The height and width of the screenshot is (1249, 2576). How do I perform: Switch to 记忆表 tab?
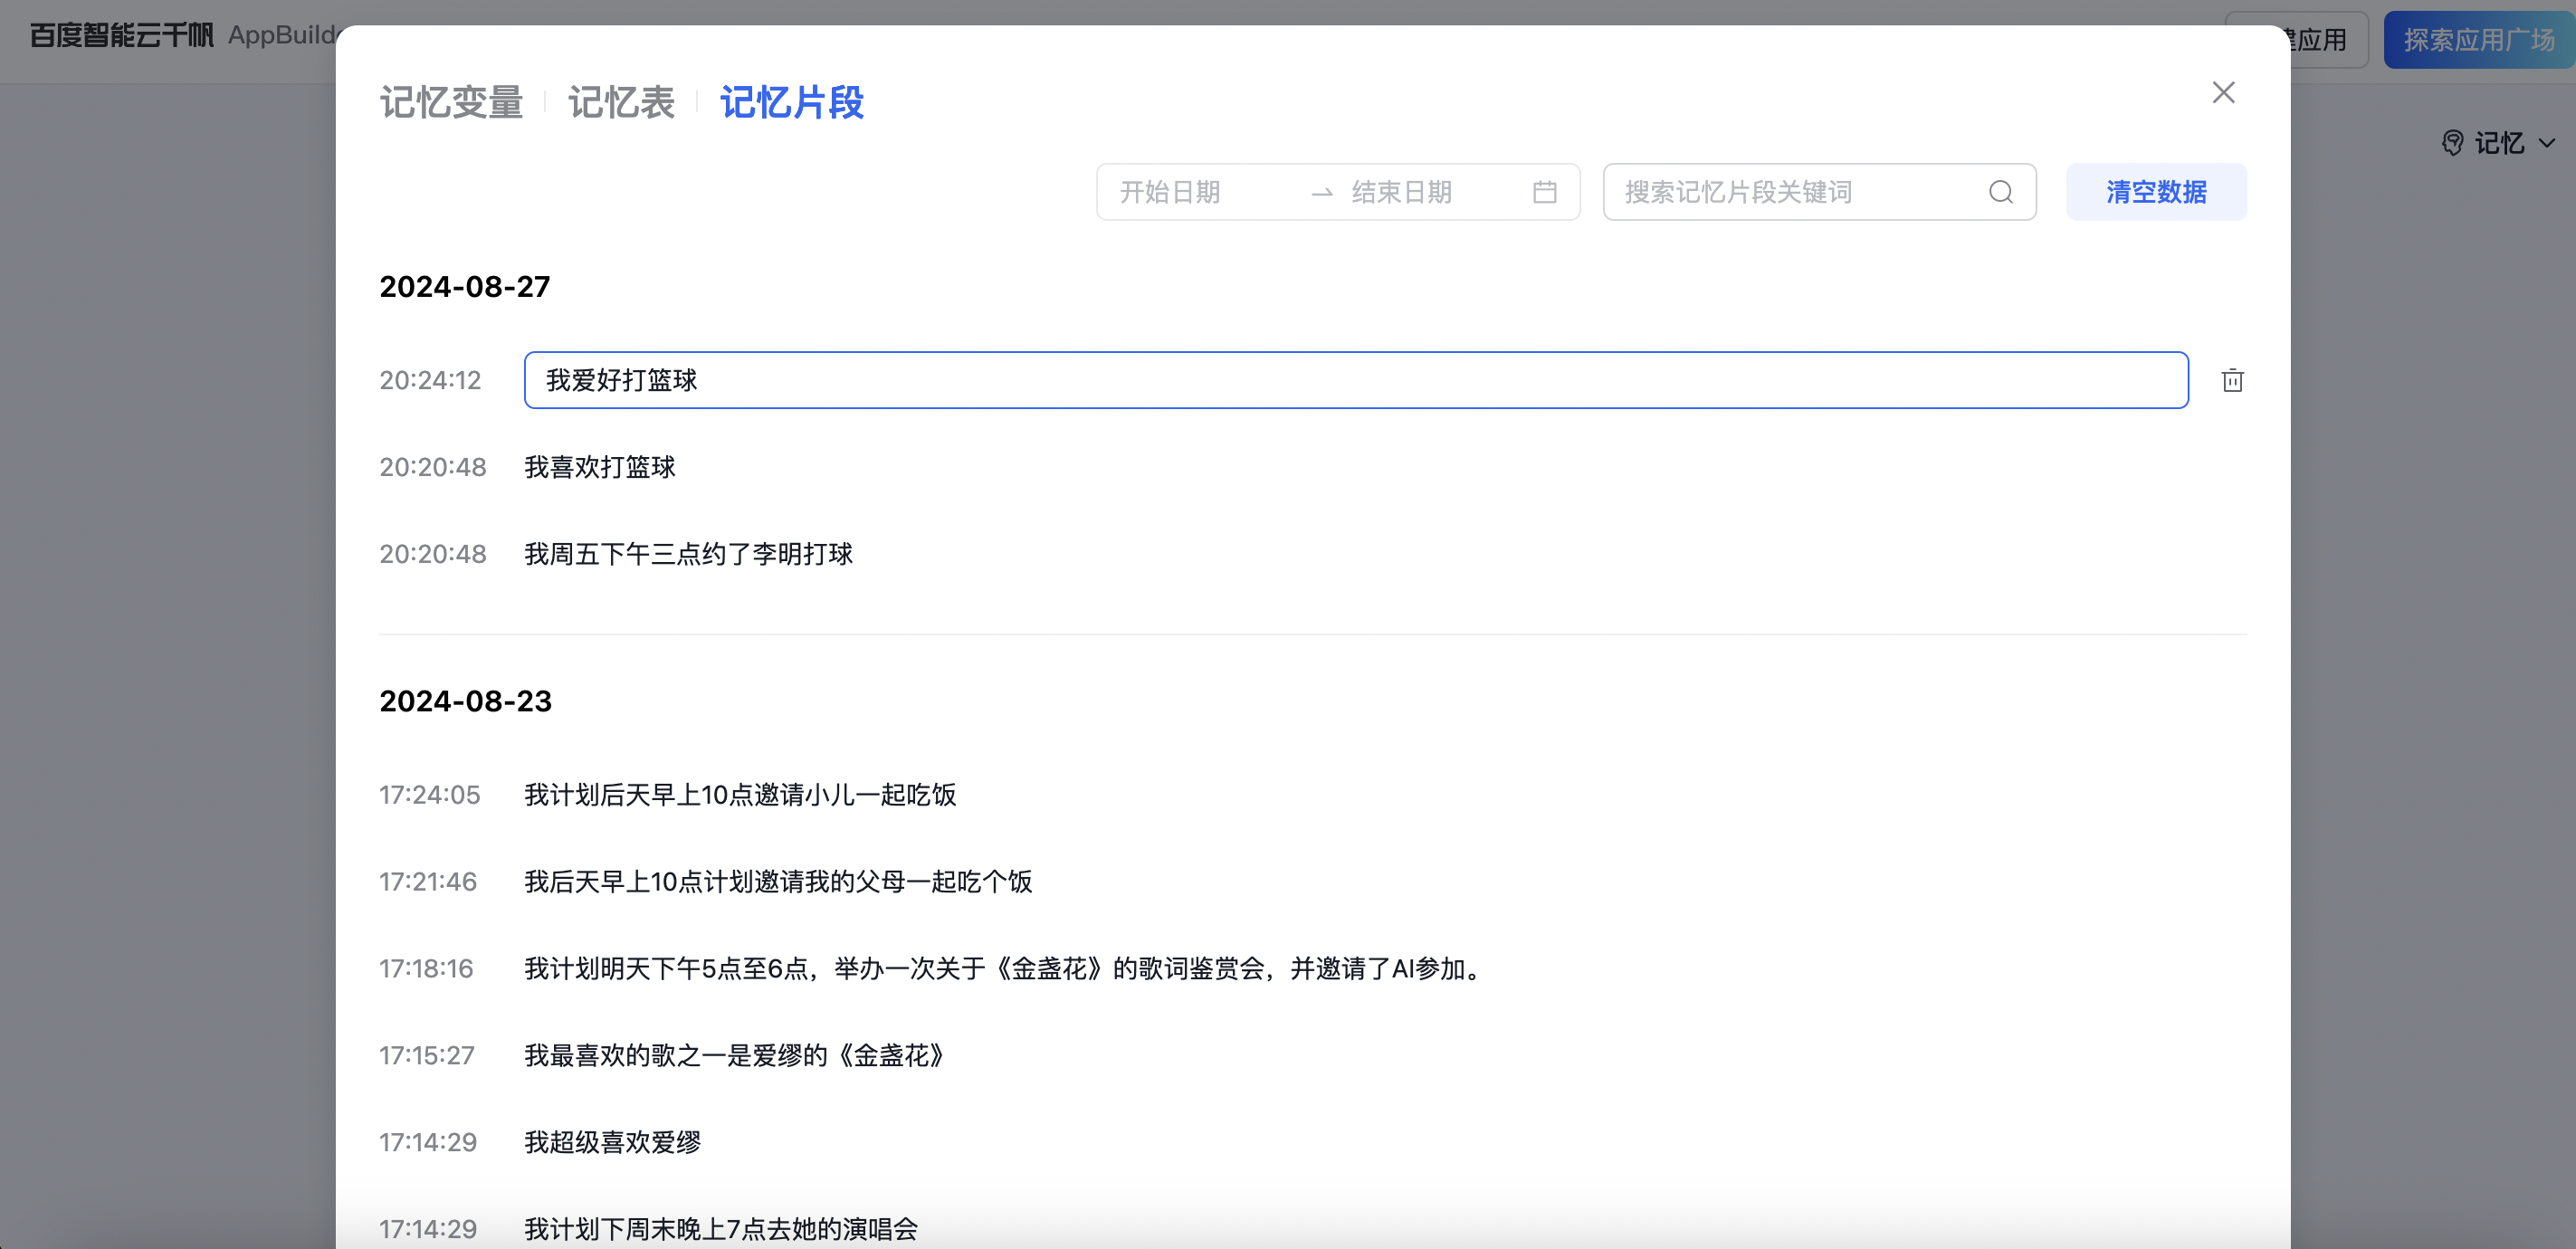(621, 102)
